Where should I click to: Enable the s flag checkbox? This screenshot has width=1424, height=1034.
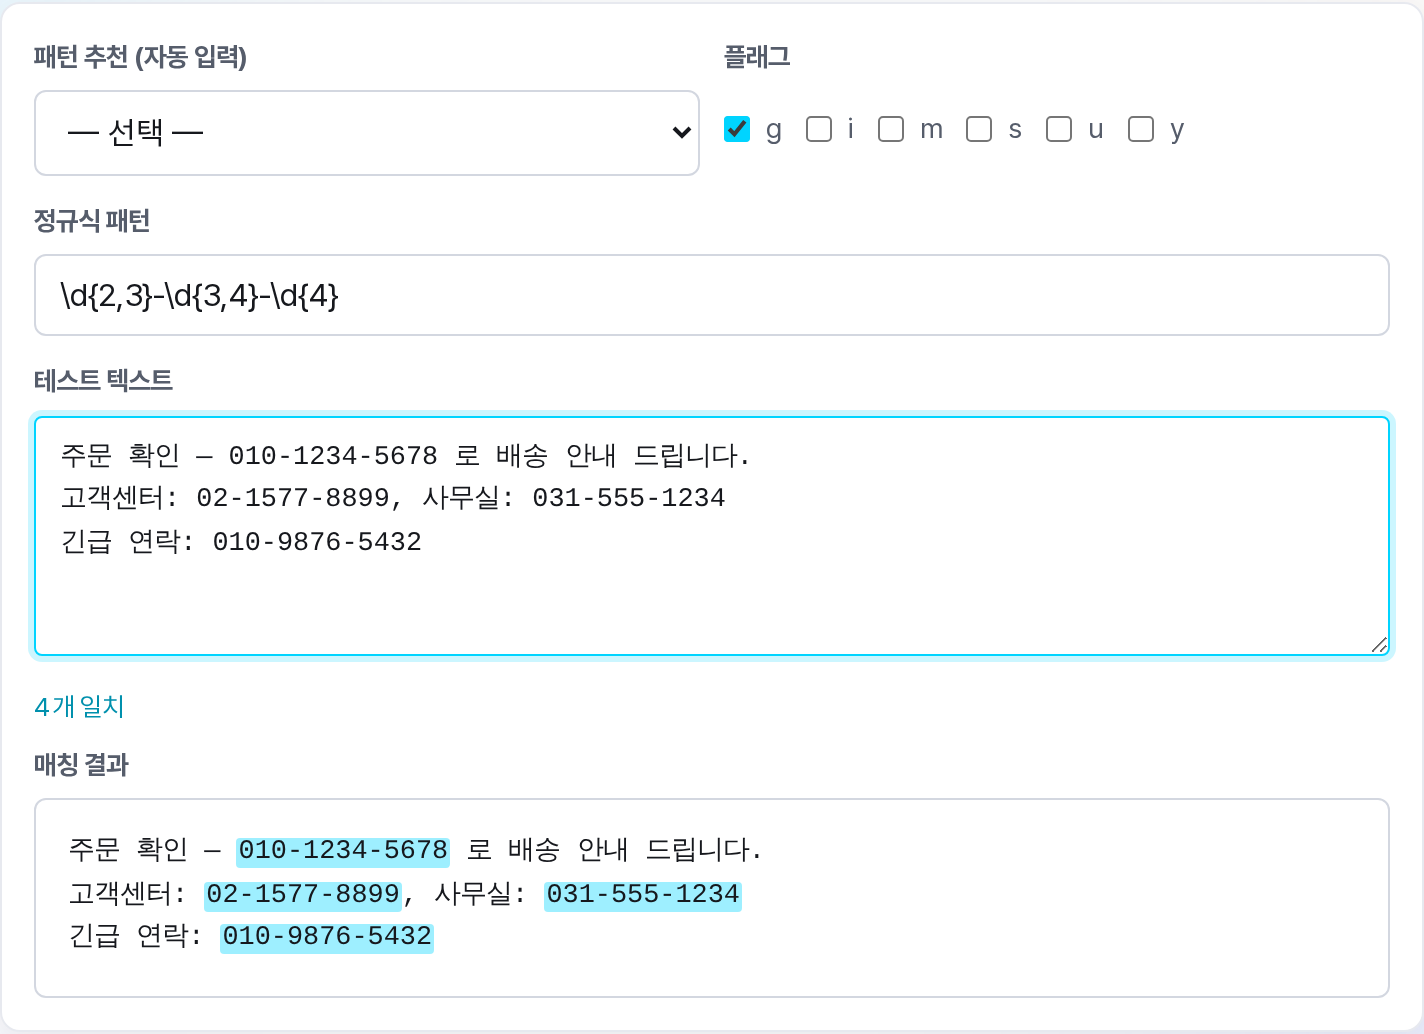tap(979, 129)
